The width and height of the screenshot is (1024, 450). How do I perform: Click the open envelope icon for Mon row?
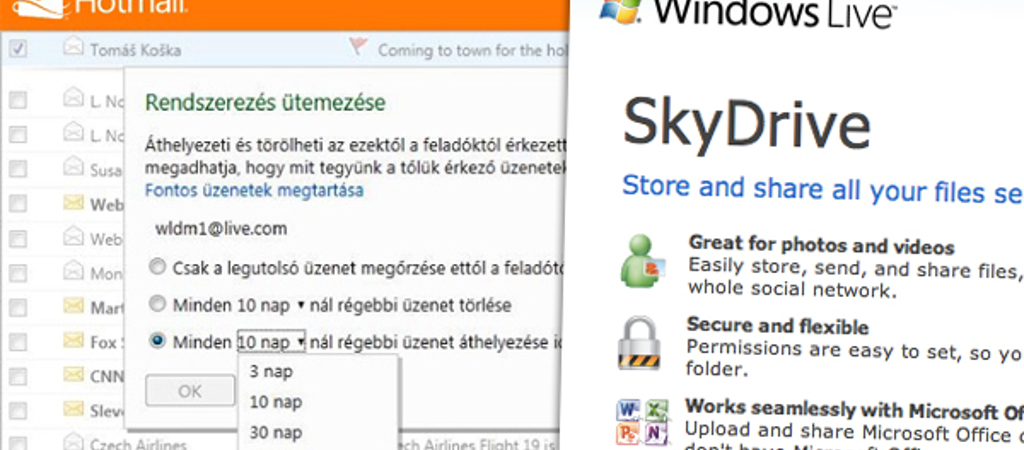pos(74,269)
